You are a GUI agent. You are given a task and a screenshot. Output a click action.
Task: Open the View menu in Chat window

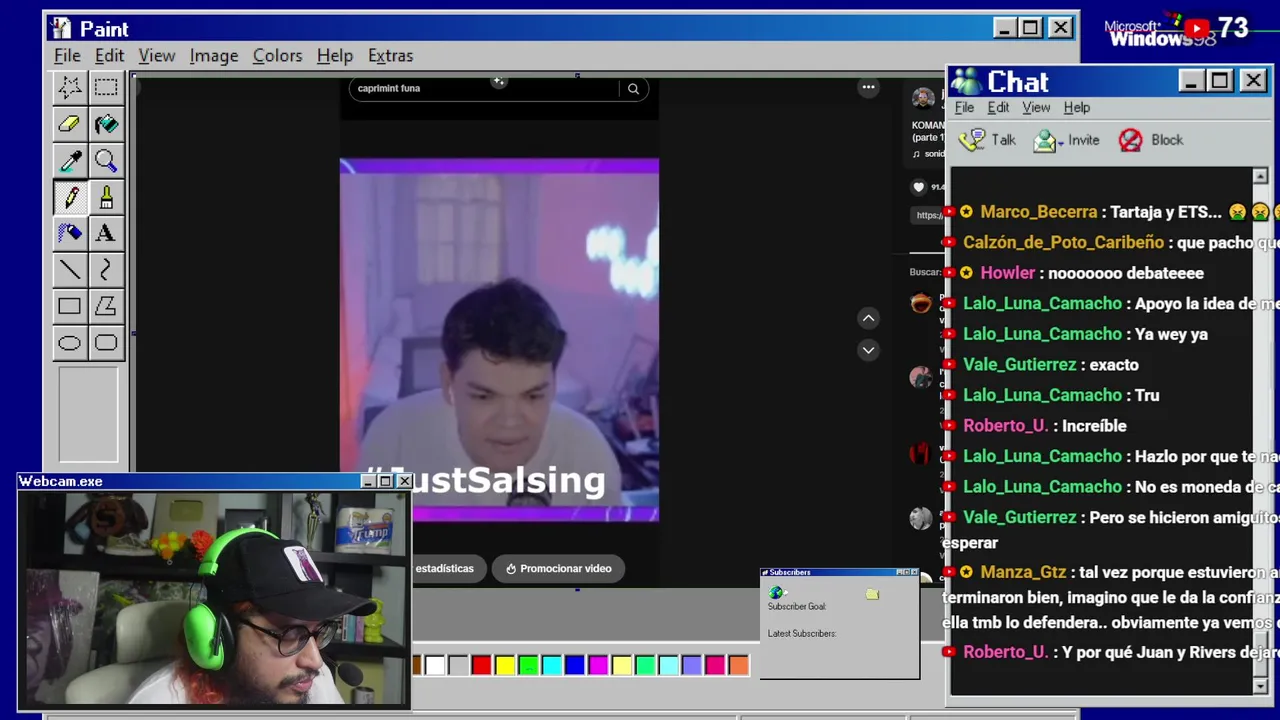click(x=1036, y=107)
